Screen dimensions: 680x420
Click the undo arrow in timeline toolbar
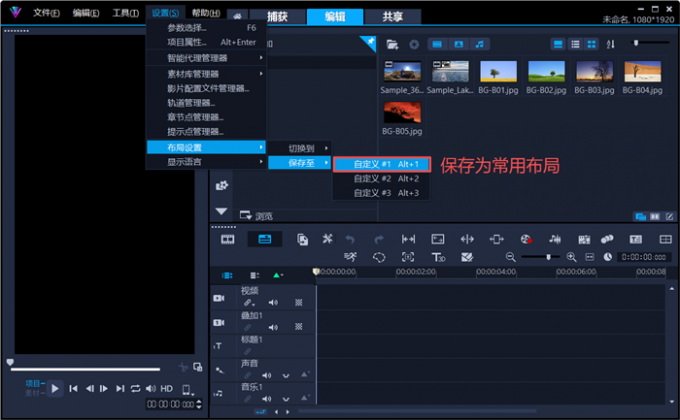pos(350,239)
